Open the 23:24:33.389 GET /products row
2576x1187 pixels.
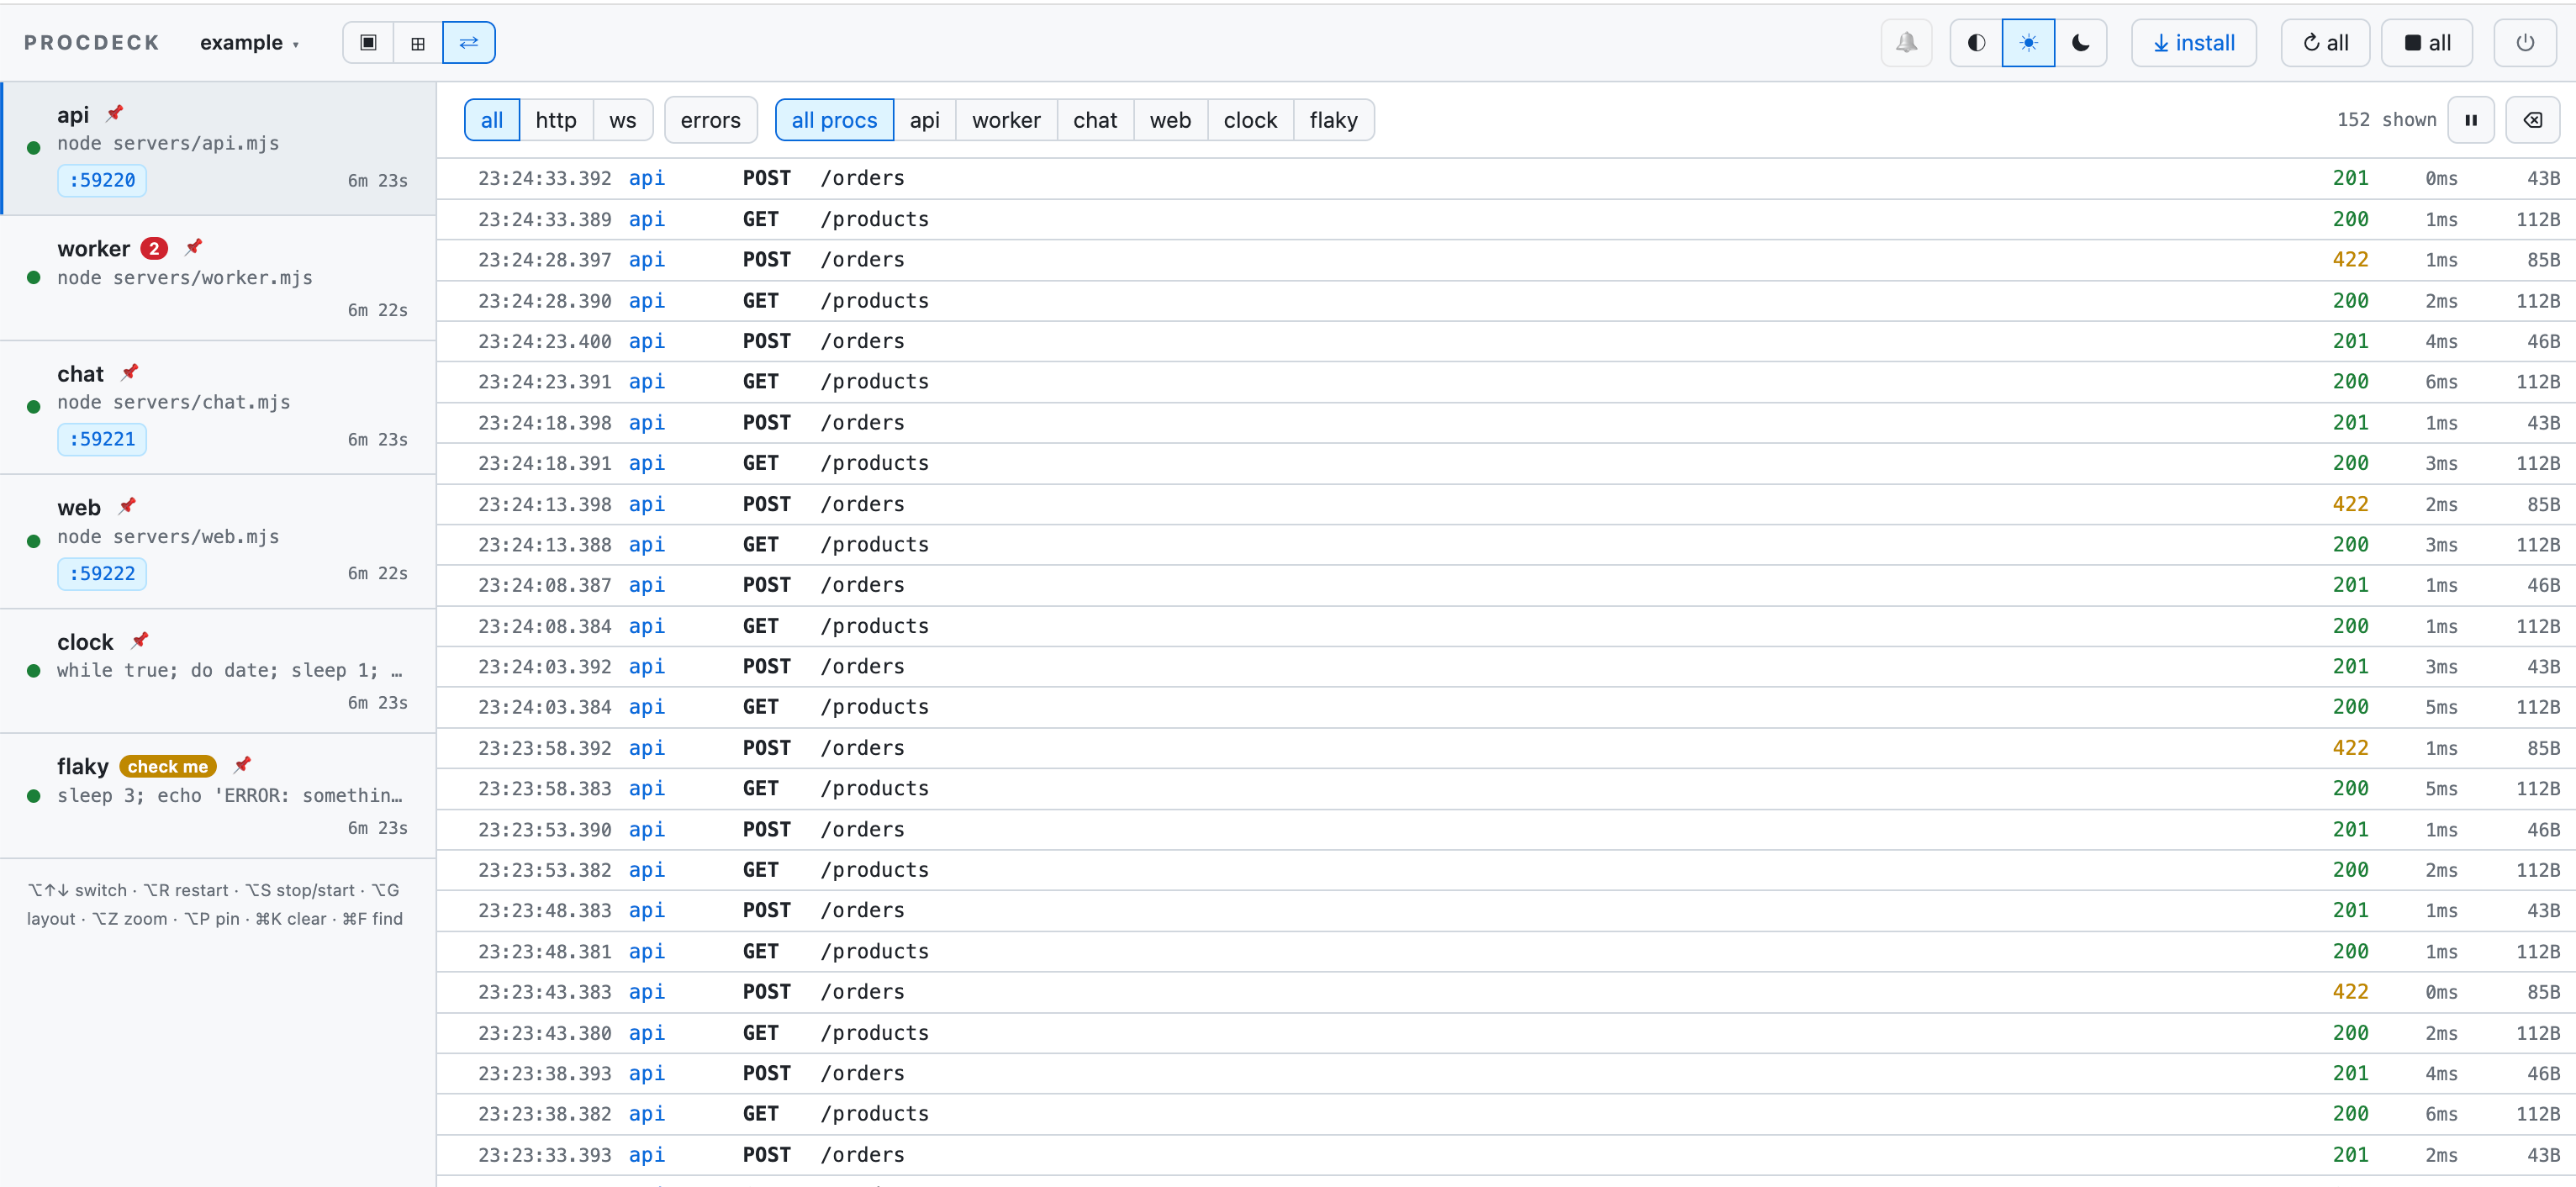[x=1506, y=219]
